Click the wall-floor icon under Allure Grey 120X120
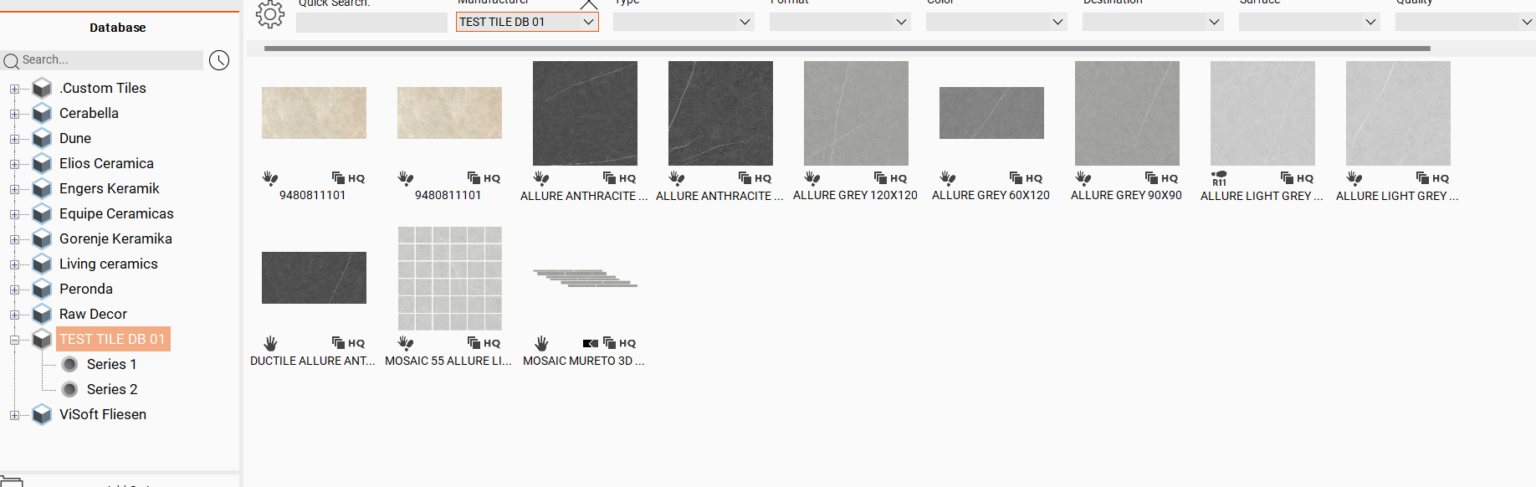1536x487 pixels. [x=812, y=178]
